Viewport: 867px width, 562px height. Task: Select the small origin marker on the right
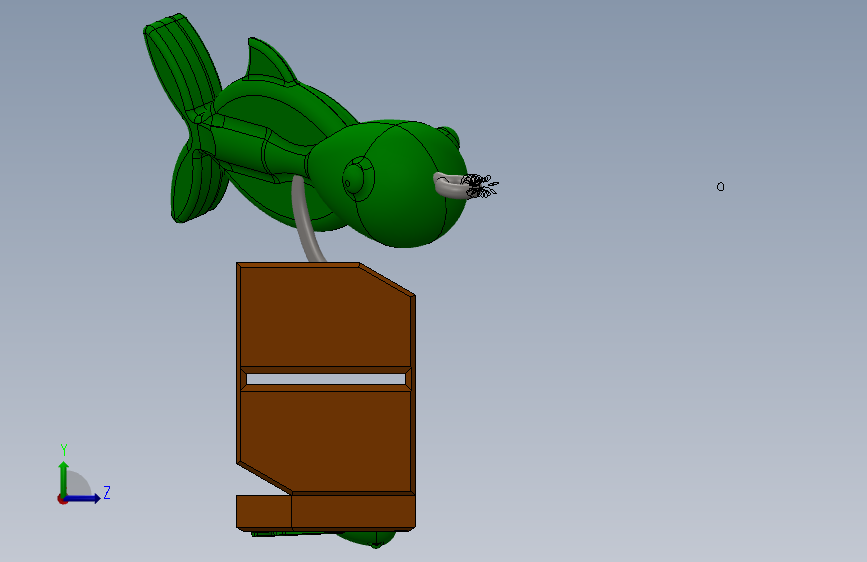720,187
